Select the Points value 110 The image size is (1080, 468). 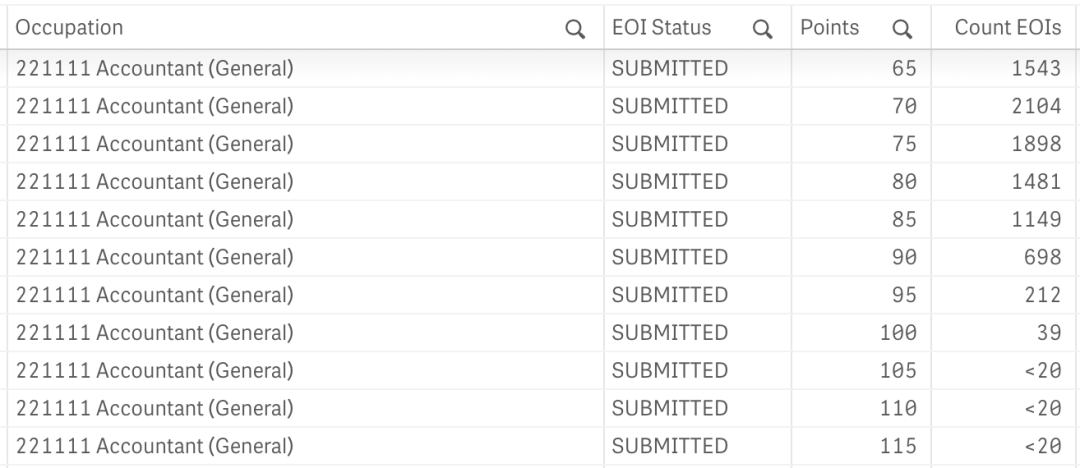898,409
